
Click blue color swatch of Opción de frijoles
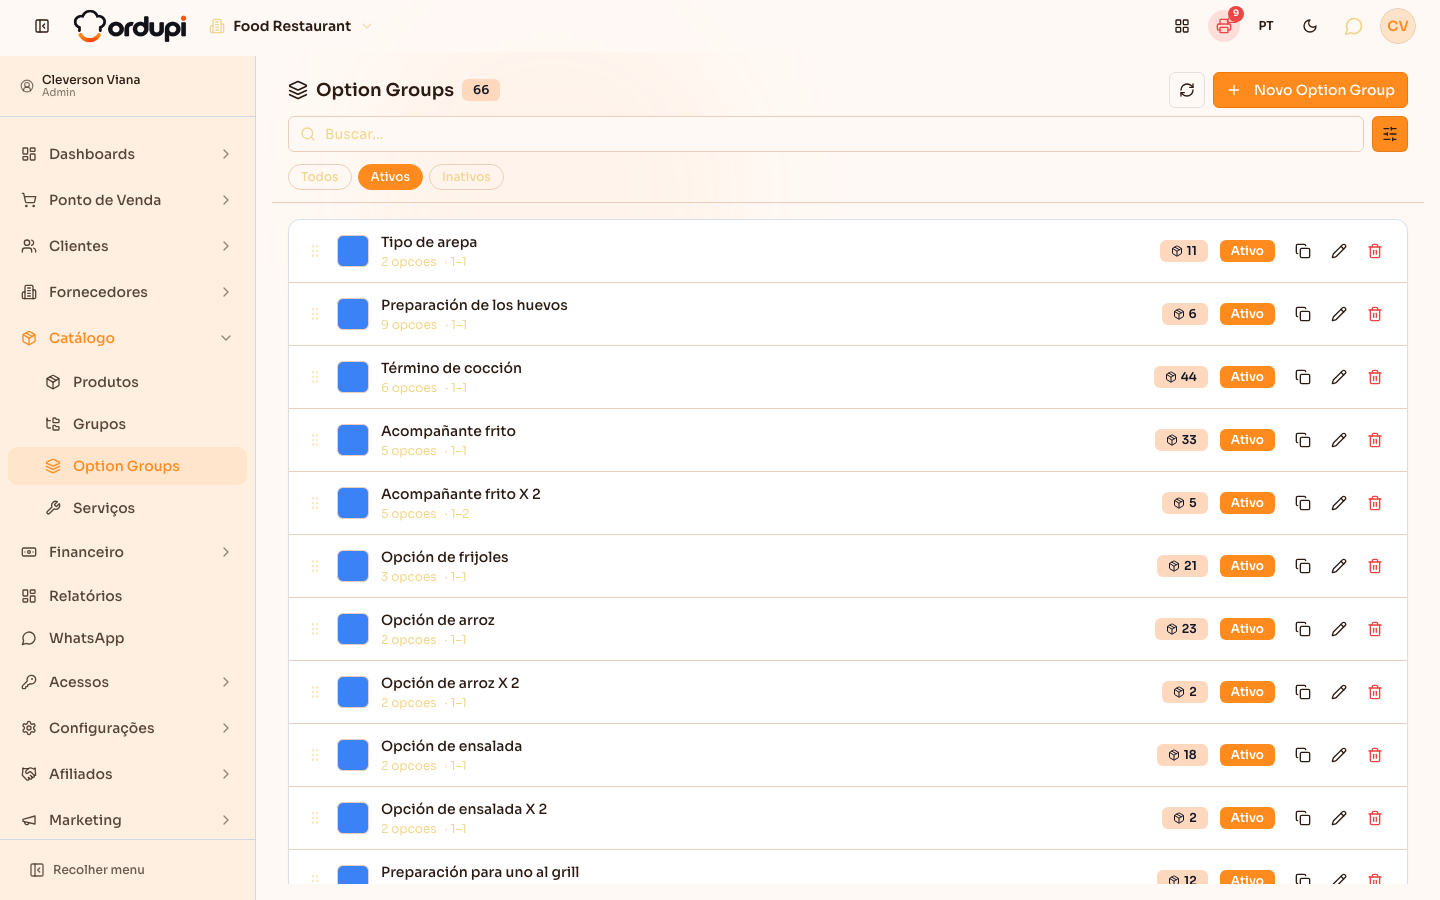[x=353, y=566]
